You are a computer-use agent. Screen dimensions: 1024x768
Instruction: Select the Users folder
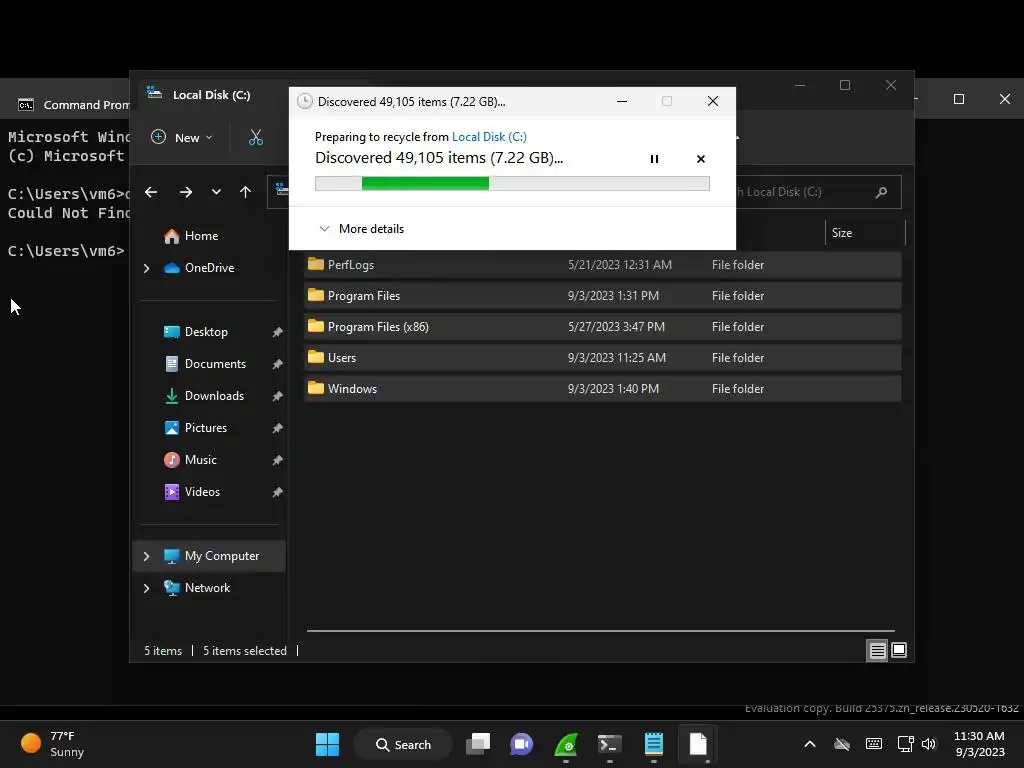pos(602,357)
